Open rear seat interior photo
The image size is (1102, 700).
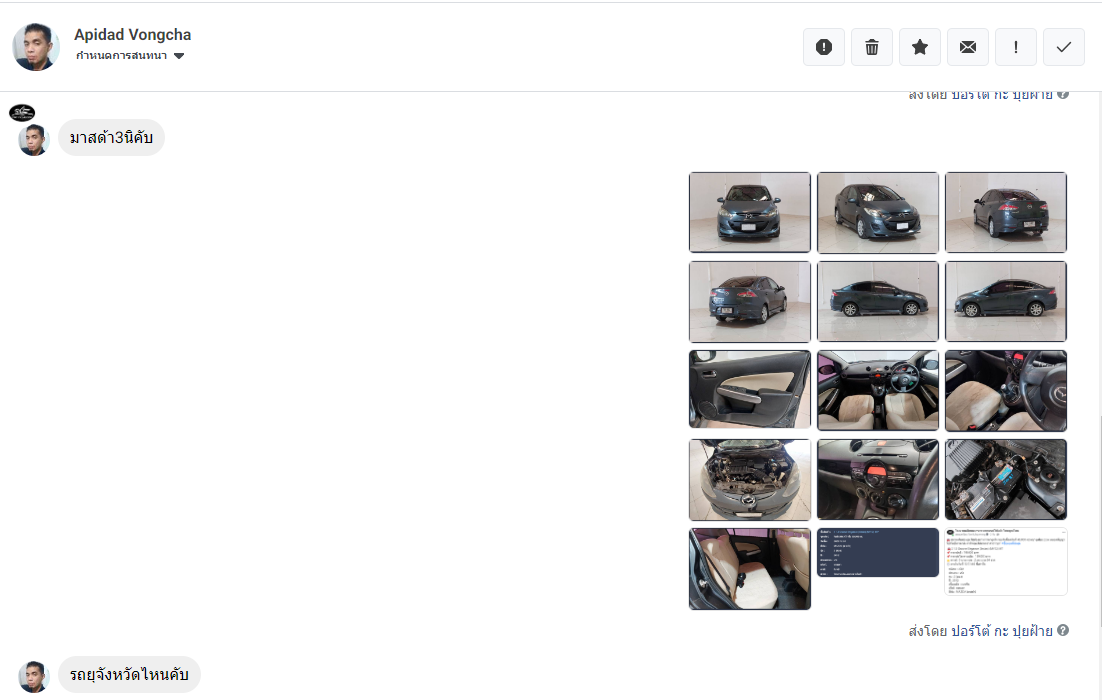749,569
